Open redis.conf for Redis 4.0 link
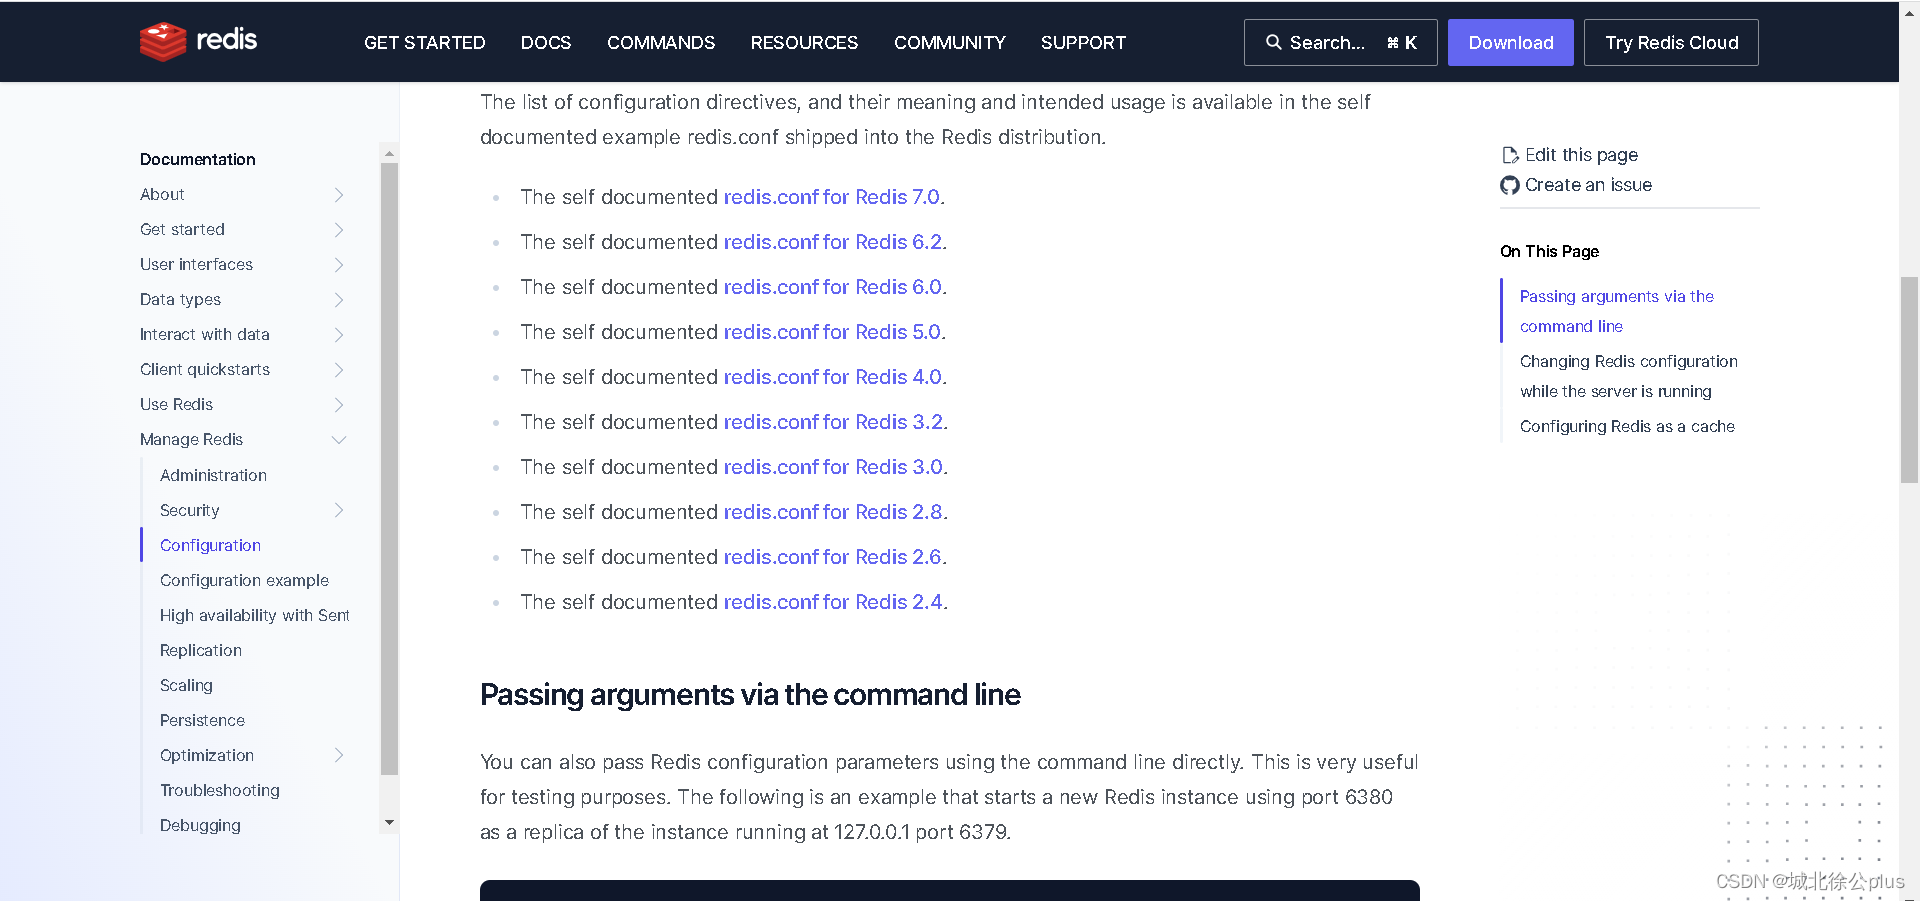Image resolution: width=1920 pixels, height=901 pixels. click(x=833, y=377)
